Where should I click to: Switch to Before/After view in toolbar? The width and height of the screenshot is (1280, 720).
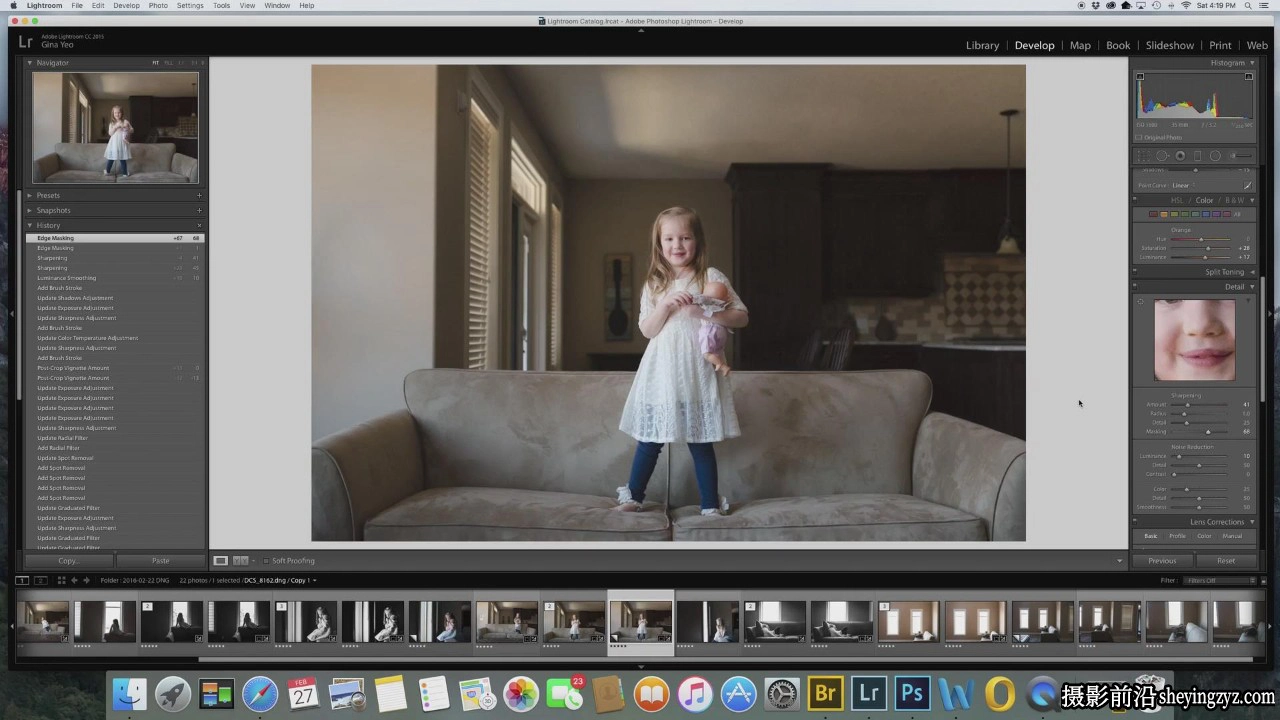tap(240, 561)
